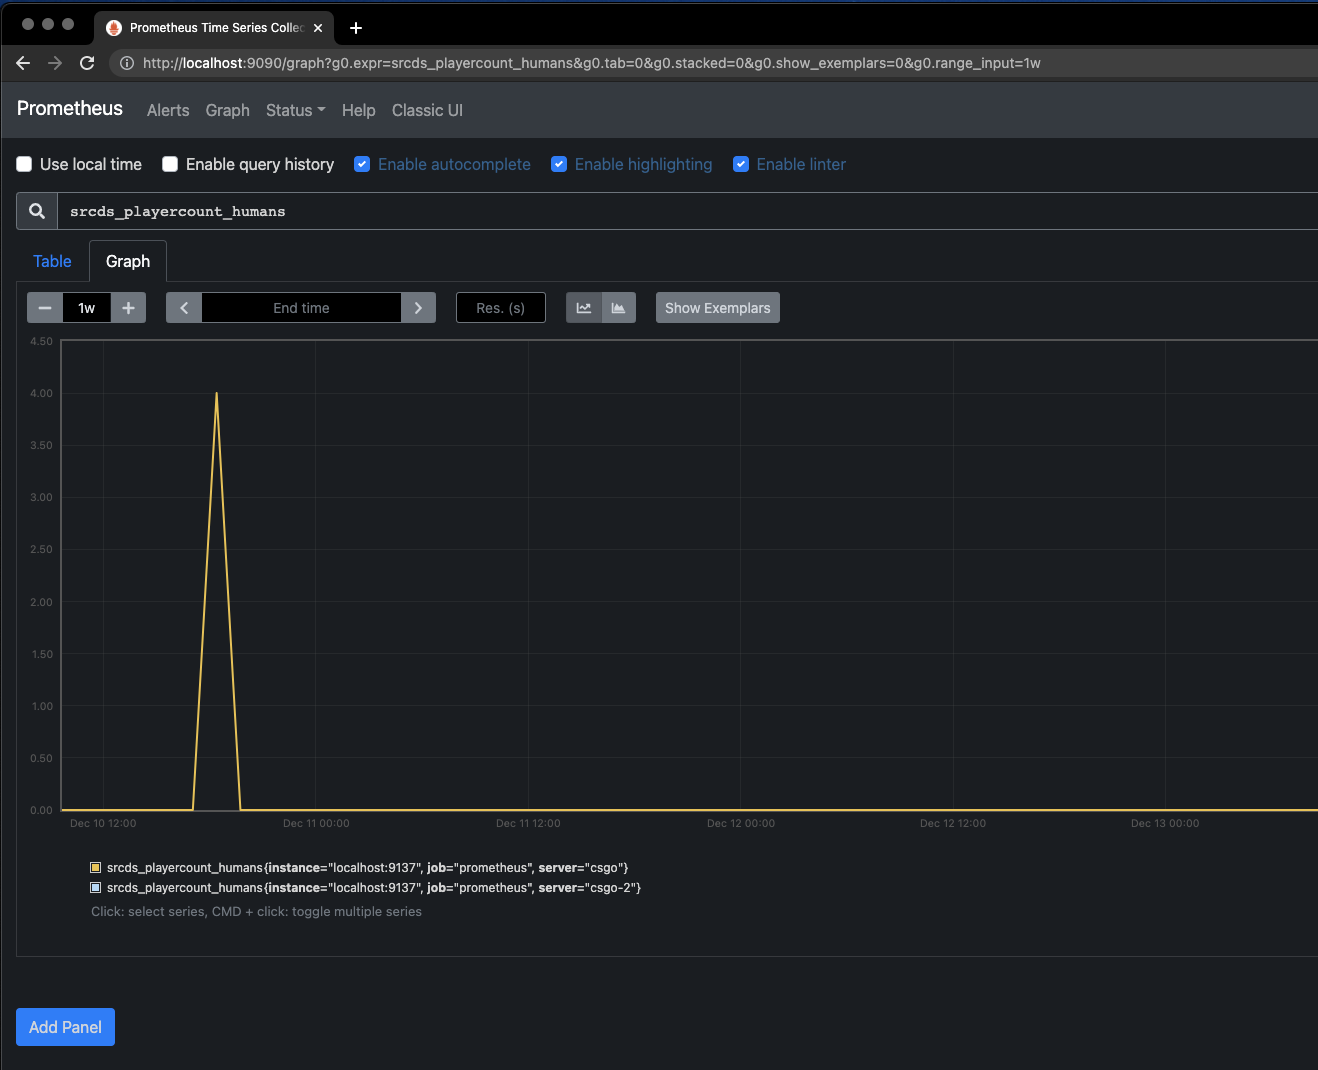Decrease the time range with minus button
1318x1070 pixels.
coord(45,308)
